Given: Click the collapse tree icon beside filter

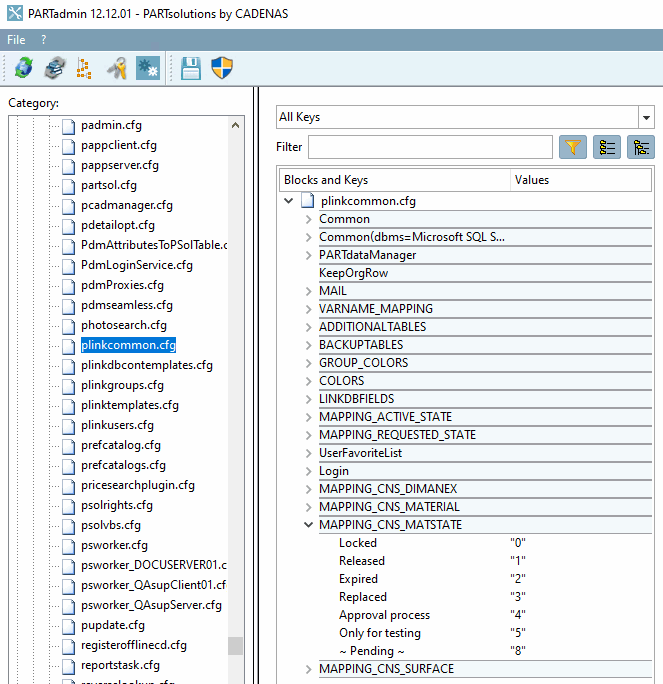Looking at the screenshot, I should pyautogui.click(x=641, y=147).
